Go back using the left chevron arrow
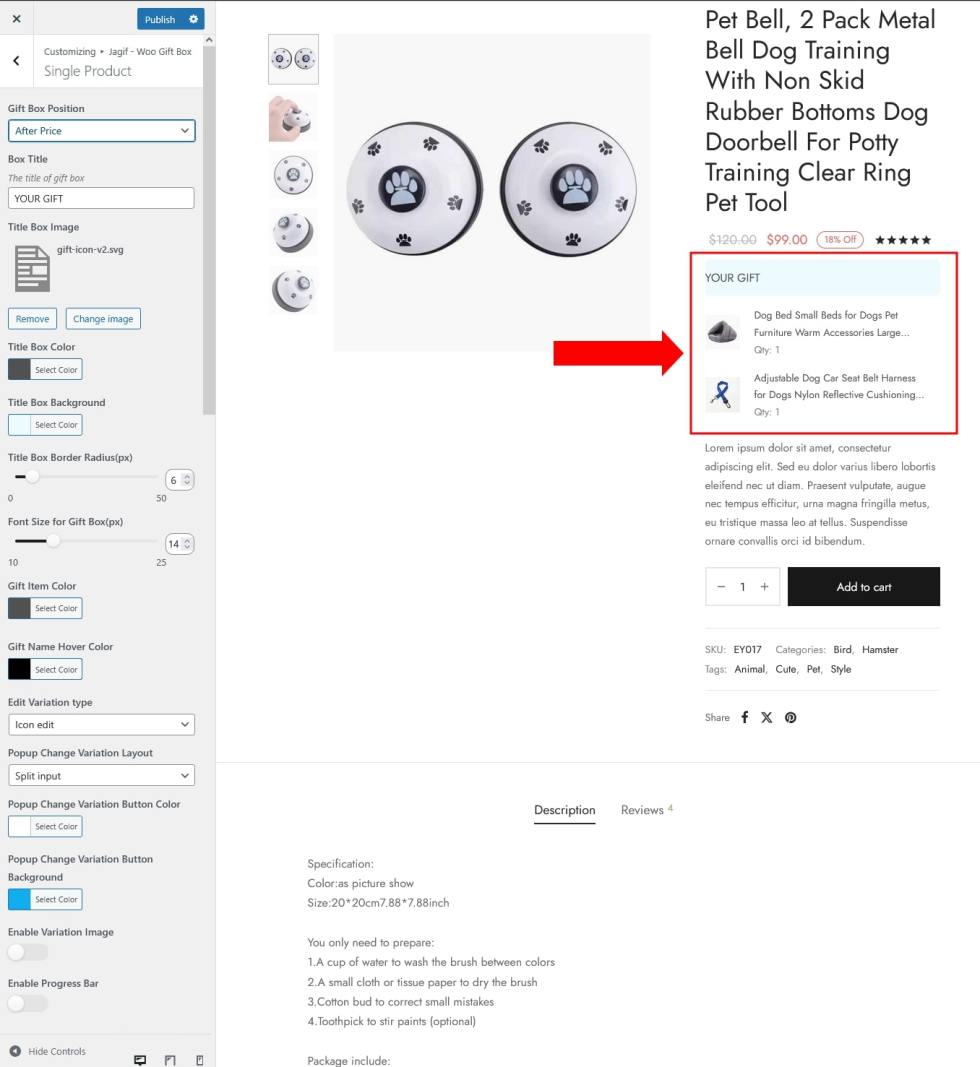Screen dimensions: 980x1067 (x=16, y=61)
